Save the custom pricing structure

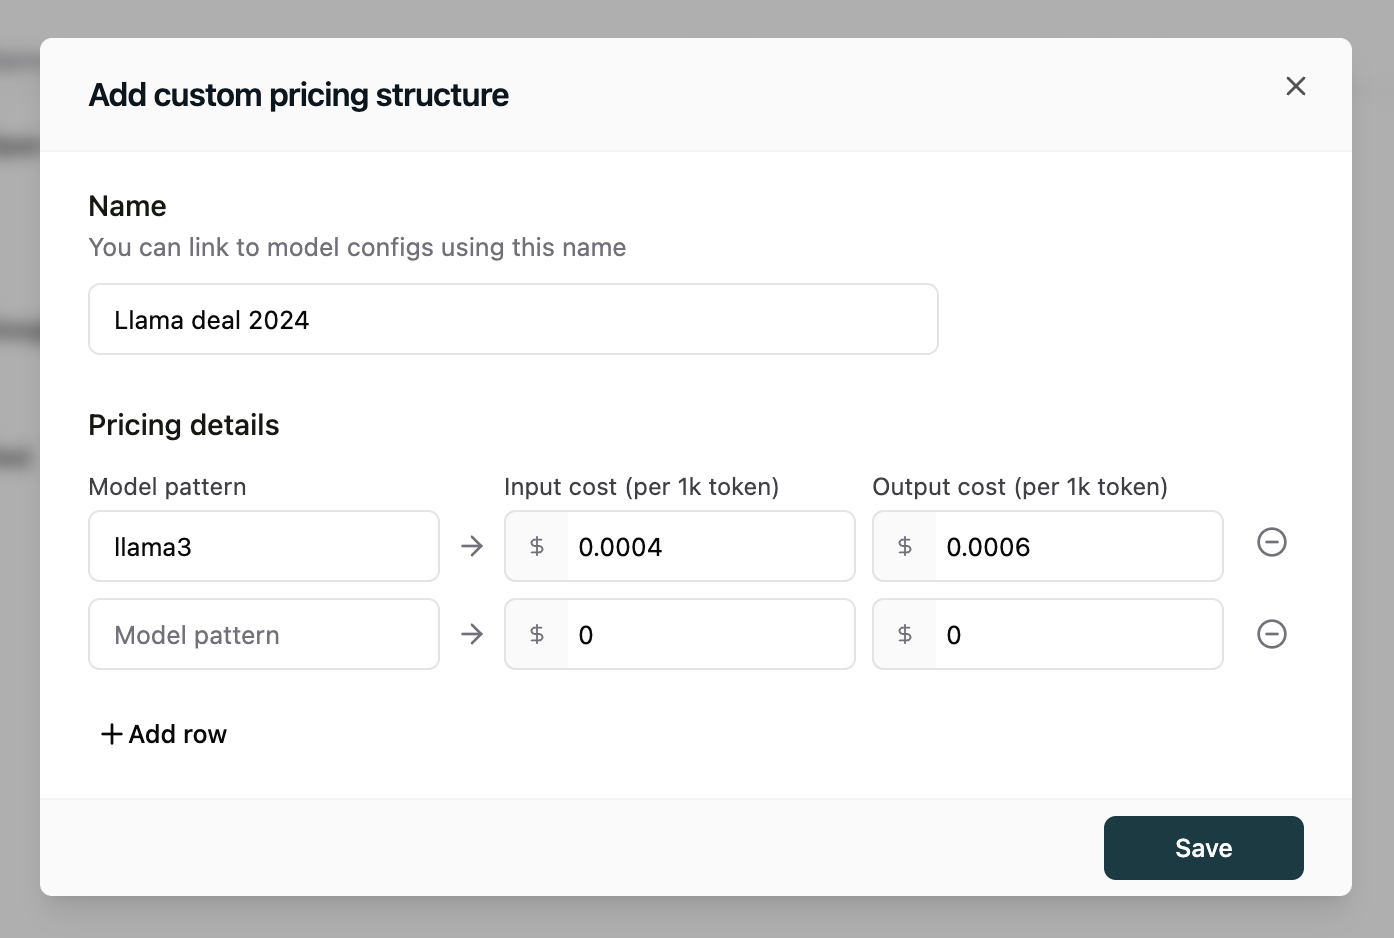click(x=1203, y=847)
